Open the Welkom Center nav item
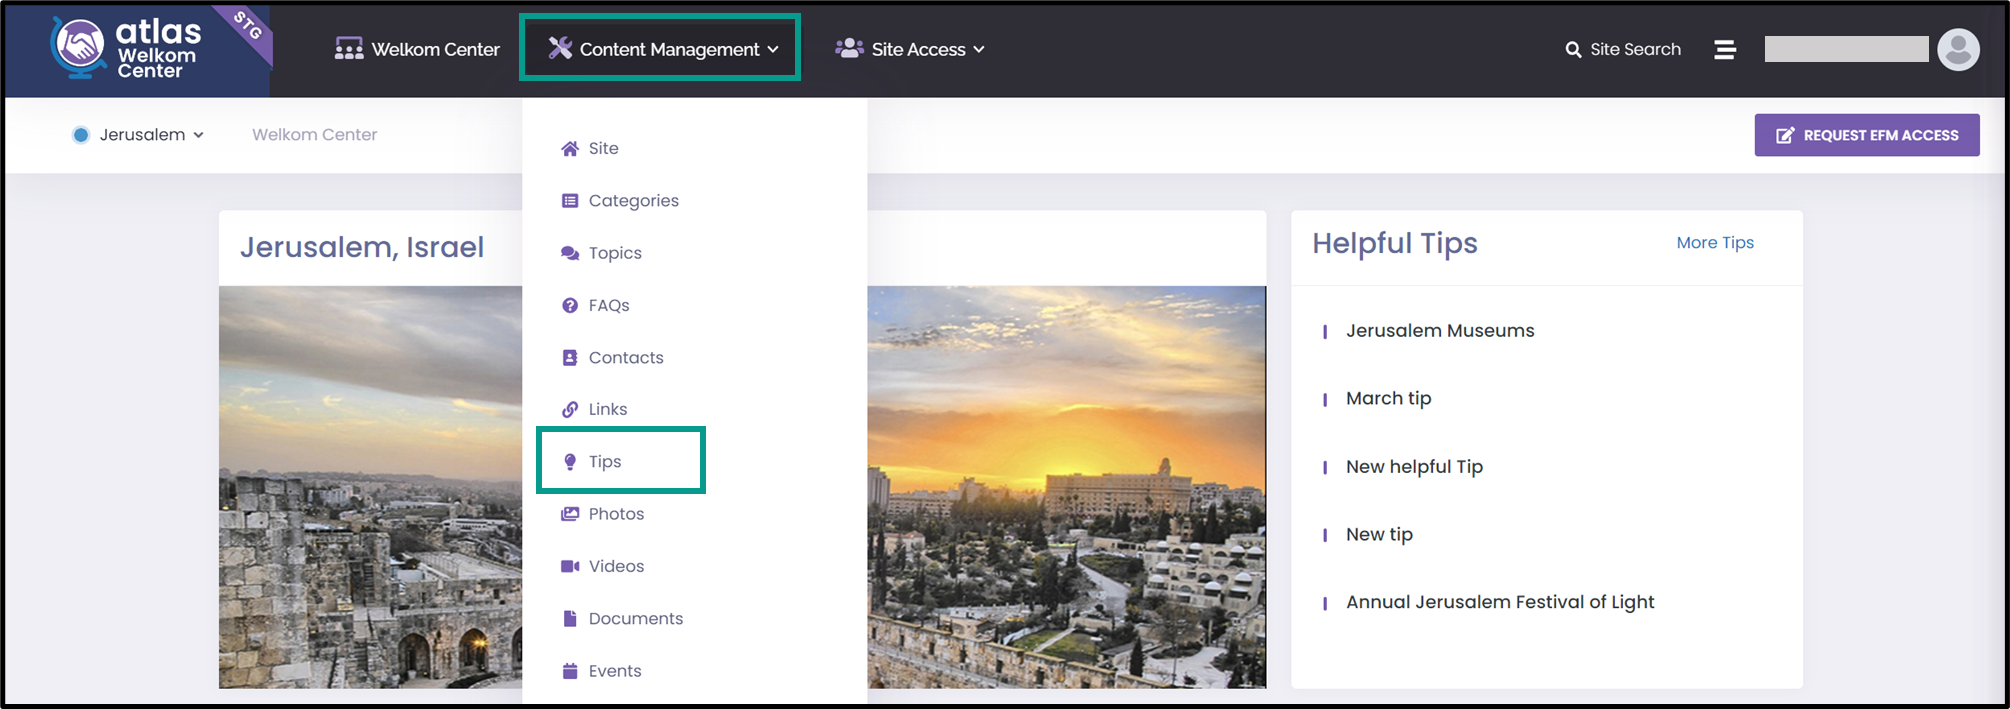 (417, 49)
